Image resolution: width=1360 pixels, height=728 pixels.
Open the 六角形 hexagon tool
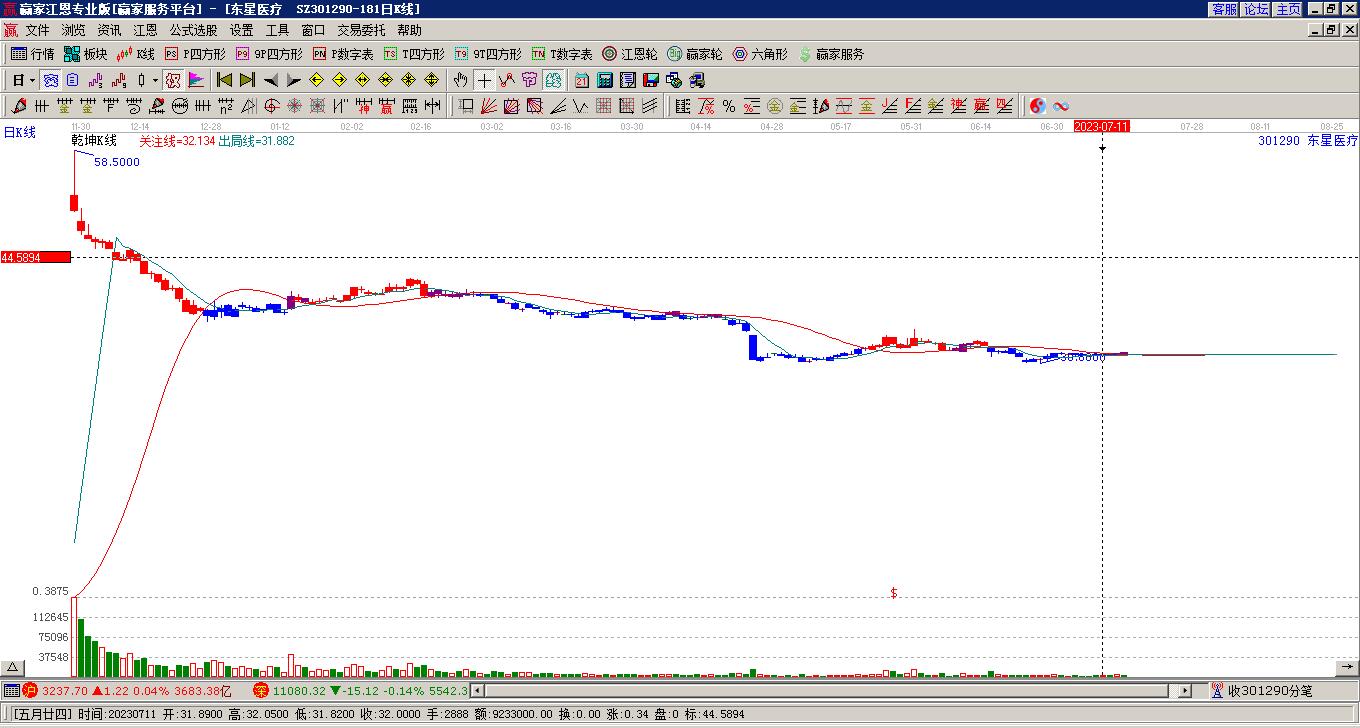pos(760,54)
